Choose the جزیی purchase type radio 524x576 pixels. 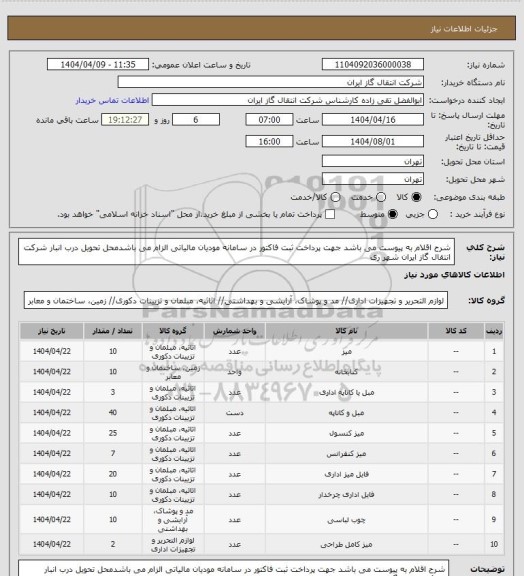tap(433, 214)
